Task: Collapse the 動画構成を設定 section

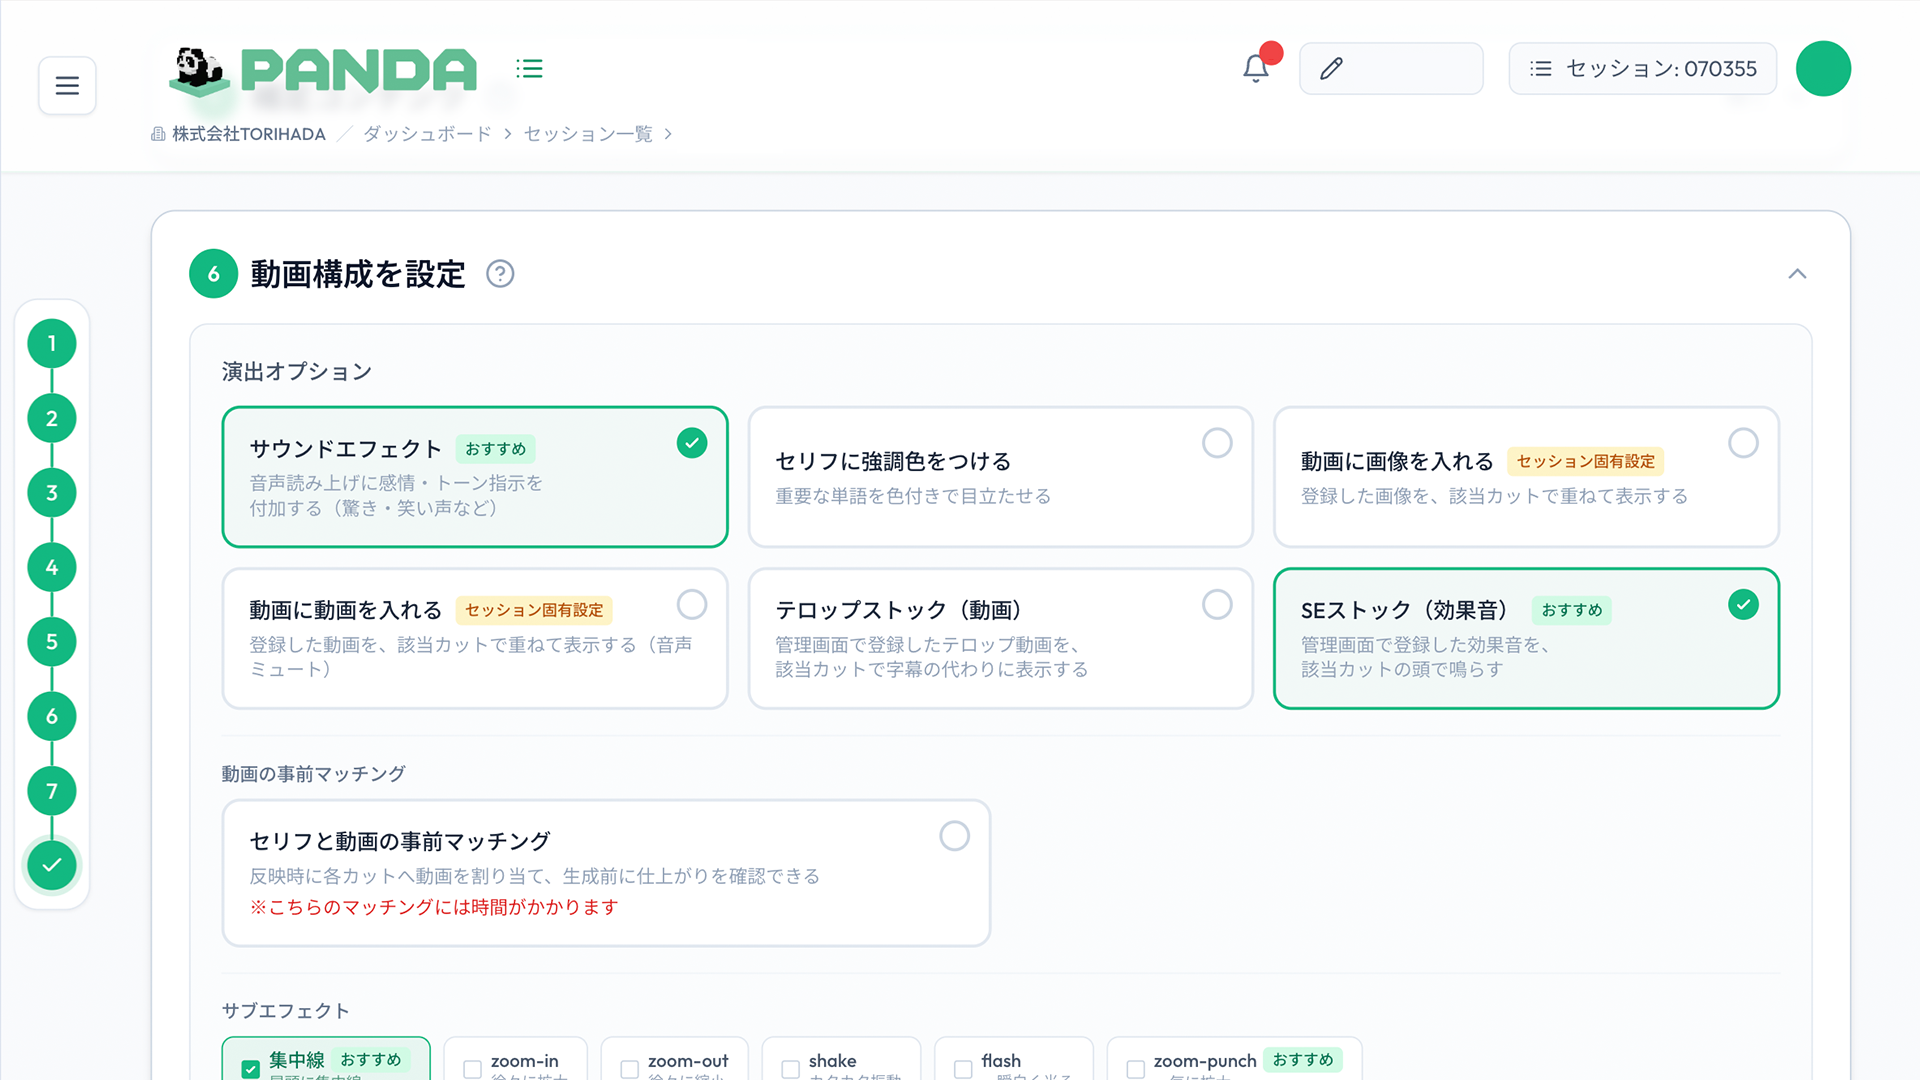Action: point(1797,274)
